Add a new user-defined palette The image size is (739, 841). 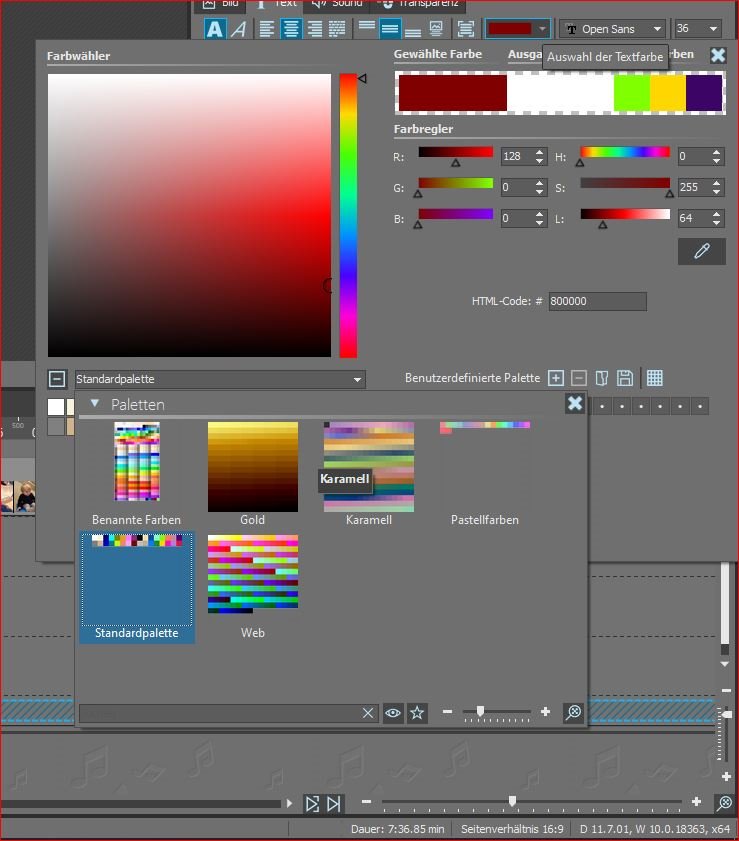click(557, 378)
